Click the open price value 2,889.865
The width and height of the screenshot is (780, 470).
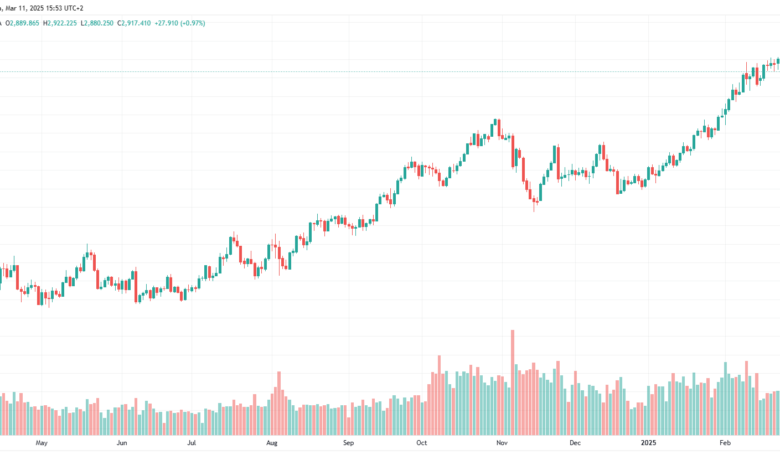(x=24, y=23)
